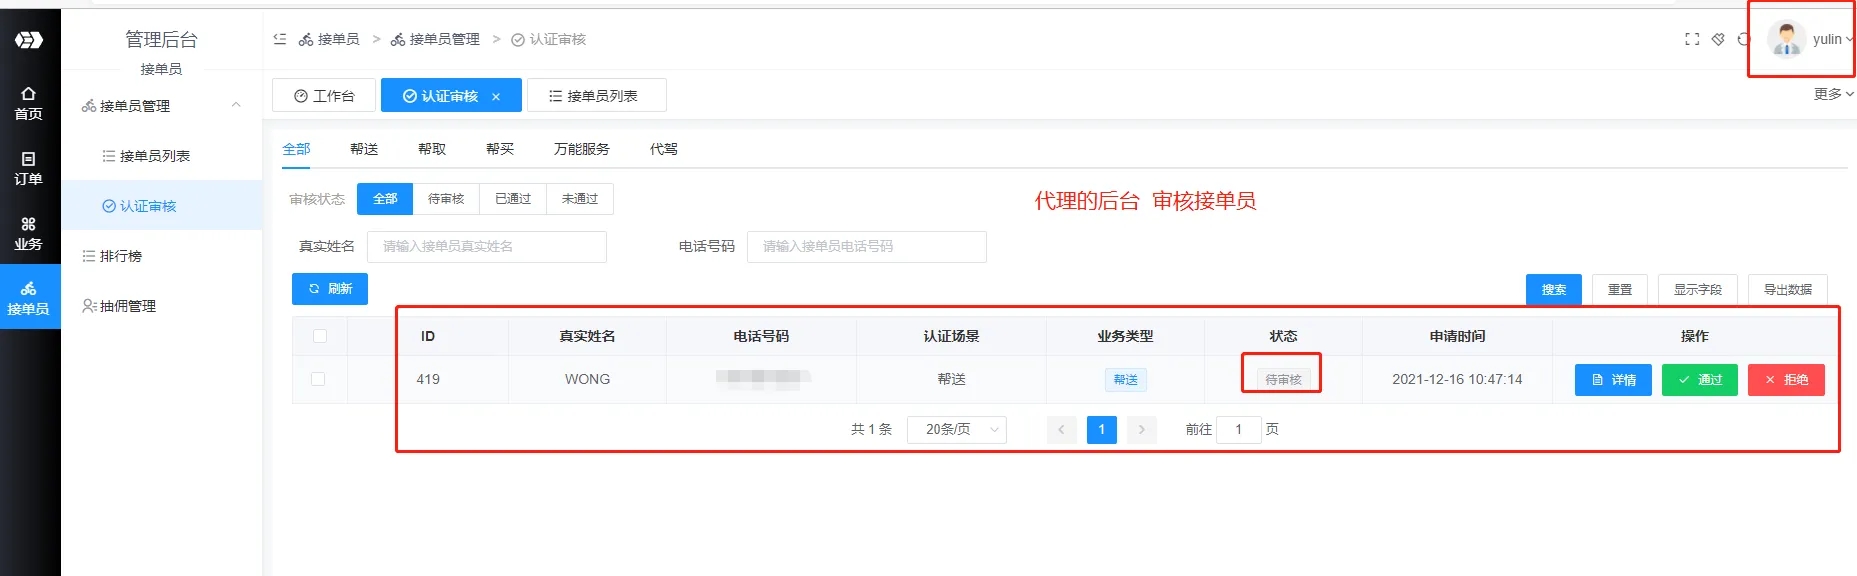Tick the select-all checkbox in the table header

point(320,336)
